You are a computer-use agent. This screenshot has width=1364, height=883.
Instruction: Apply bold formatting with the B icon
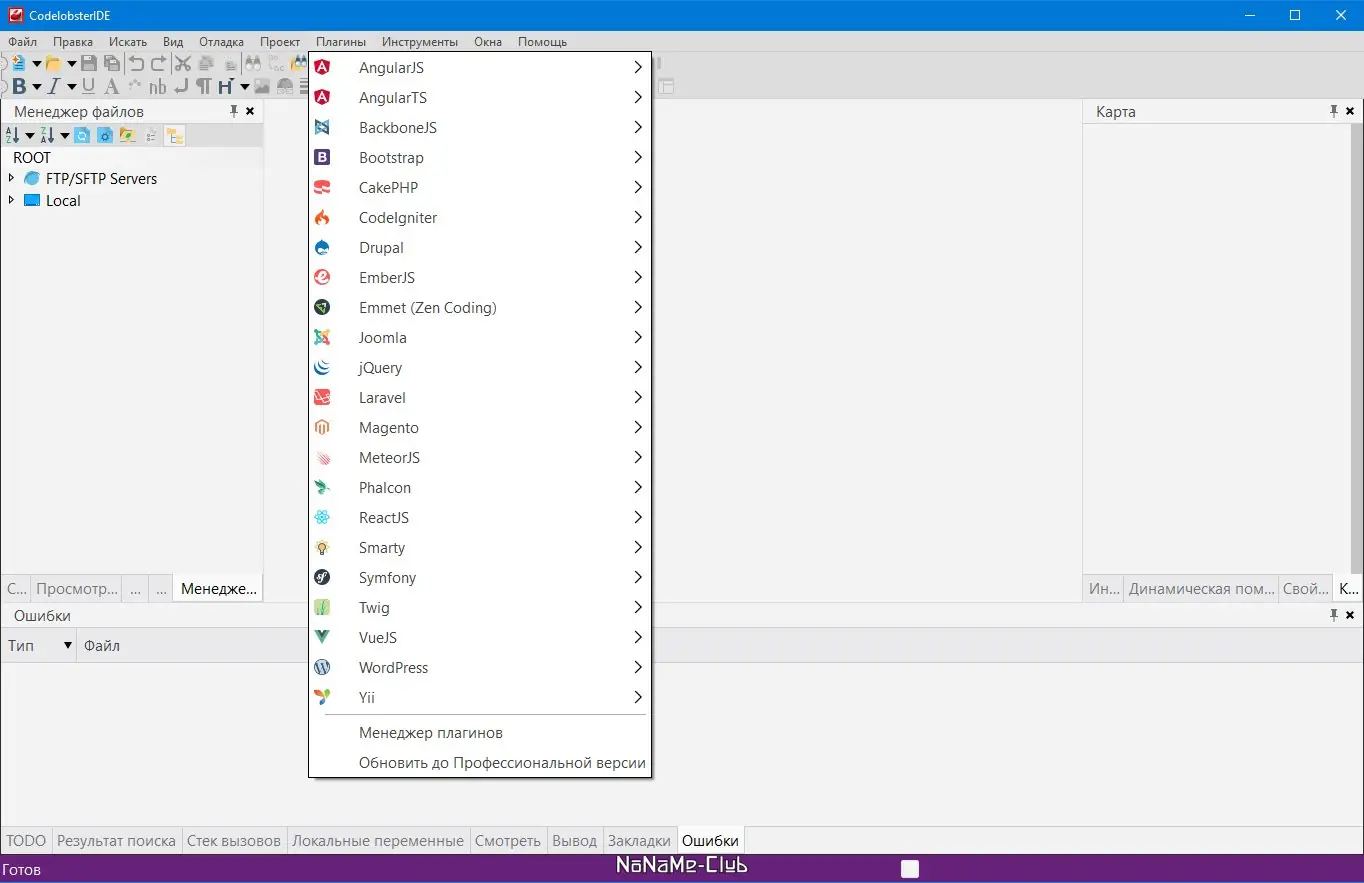click(19, 87)
